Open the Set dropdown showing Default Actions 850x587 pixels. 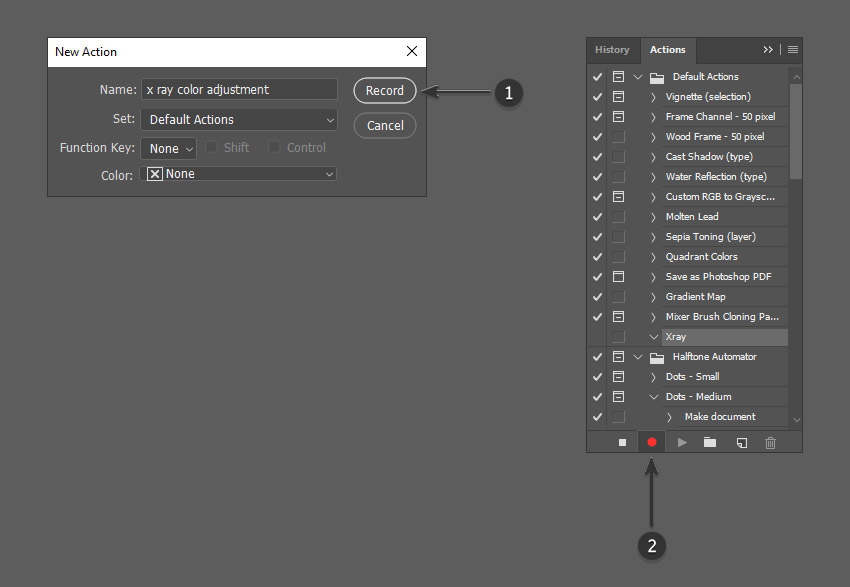239,120
